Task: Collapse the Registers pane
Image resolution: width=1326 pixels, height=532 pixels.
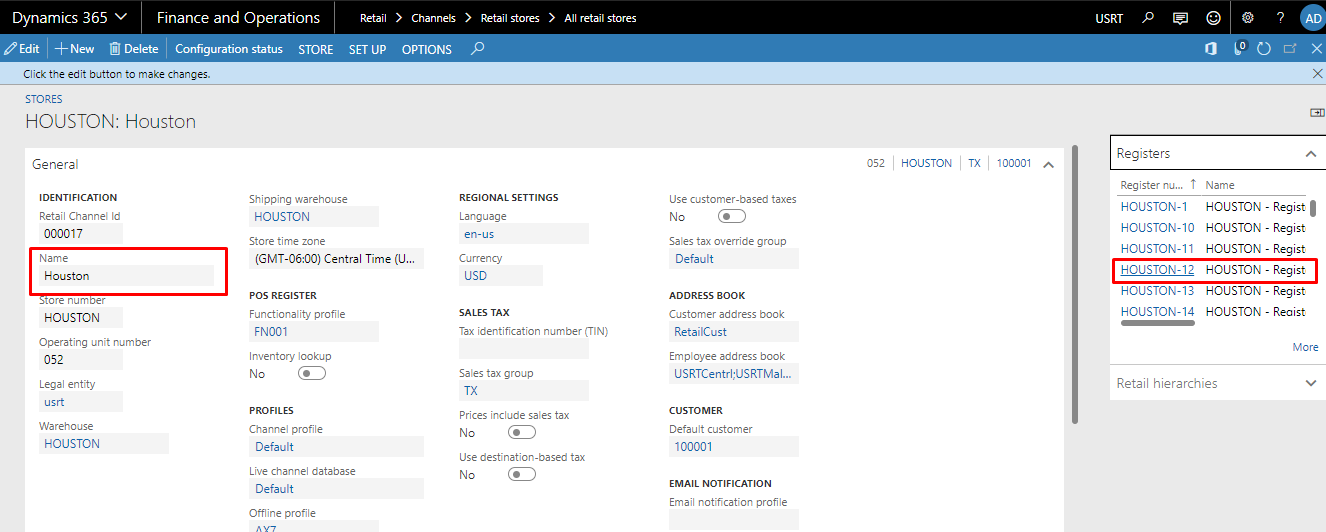Action: click(1310, 154)
